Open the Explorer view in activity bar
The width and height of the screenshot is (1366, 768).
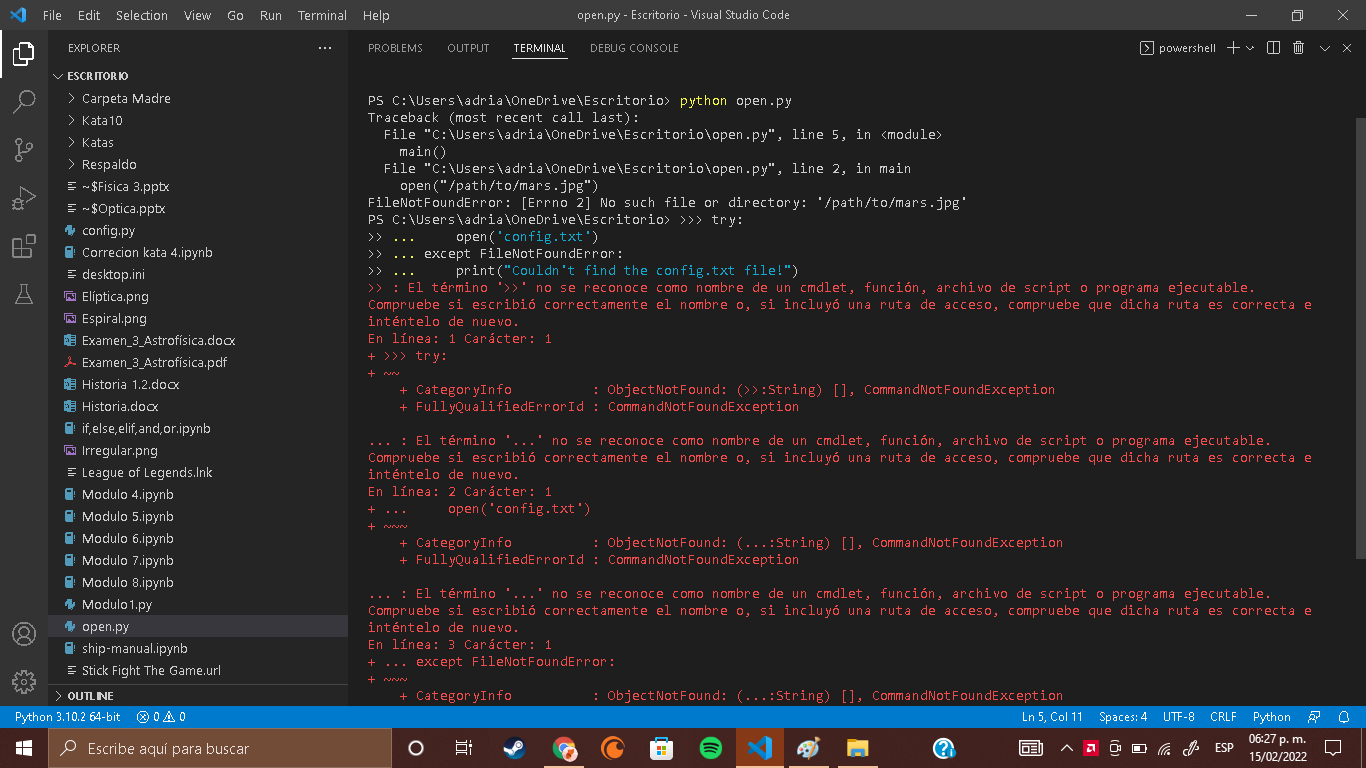coord(24,53)
